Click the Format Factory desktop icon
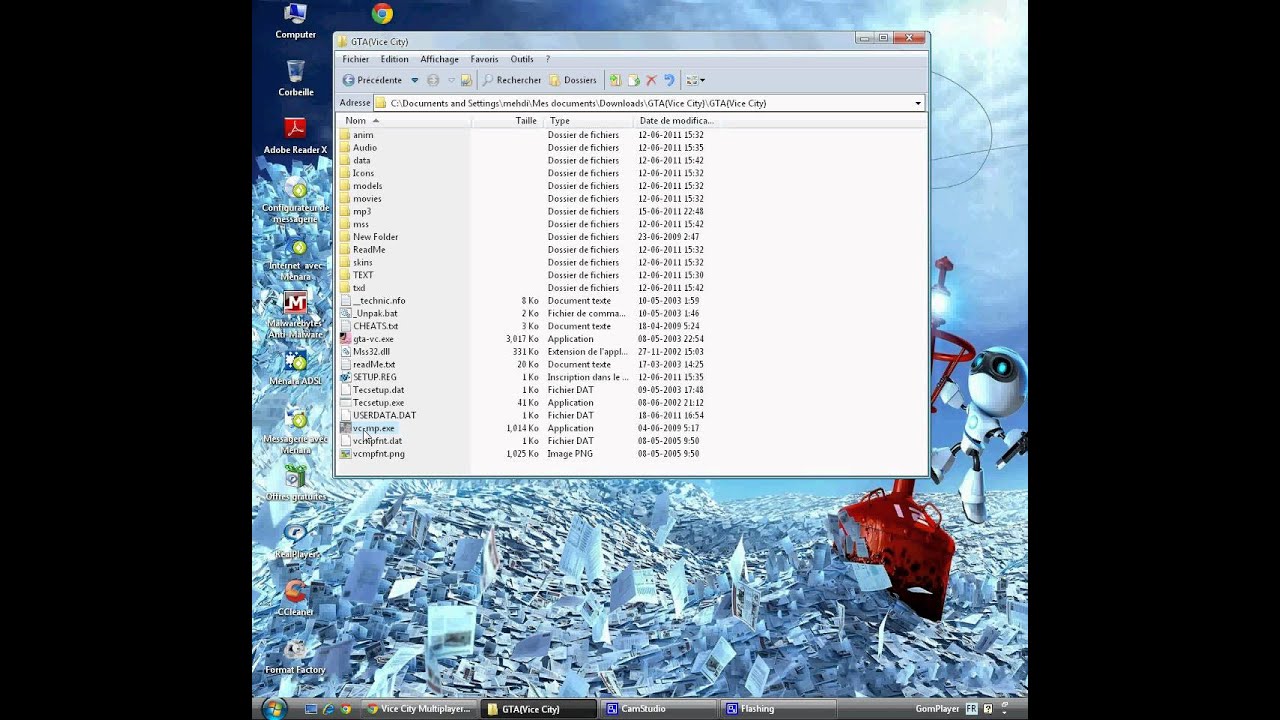This screenshot has height=720, width=1280. tap(295, 655)
